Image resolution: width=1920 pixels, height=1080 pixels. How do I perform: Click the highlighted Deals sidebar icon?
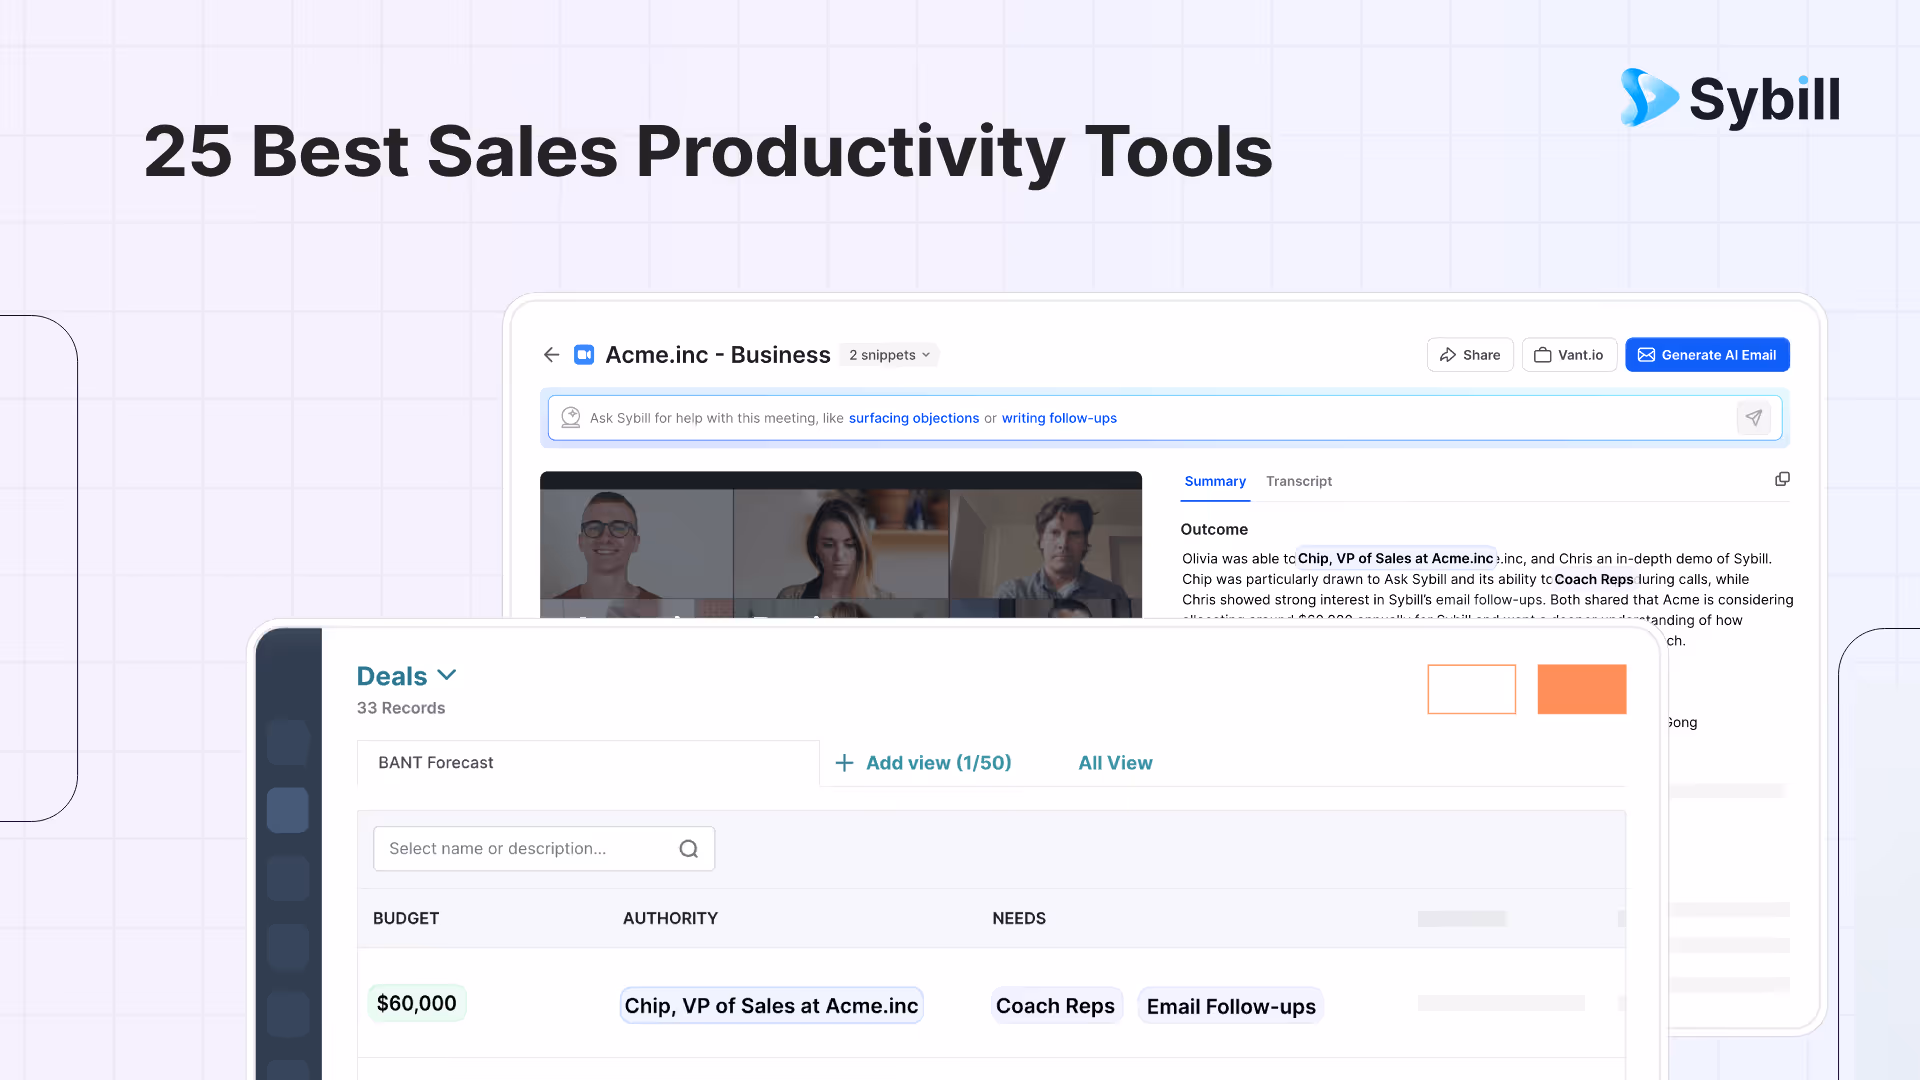pyautogui.click(x=288, y=810)
